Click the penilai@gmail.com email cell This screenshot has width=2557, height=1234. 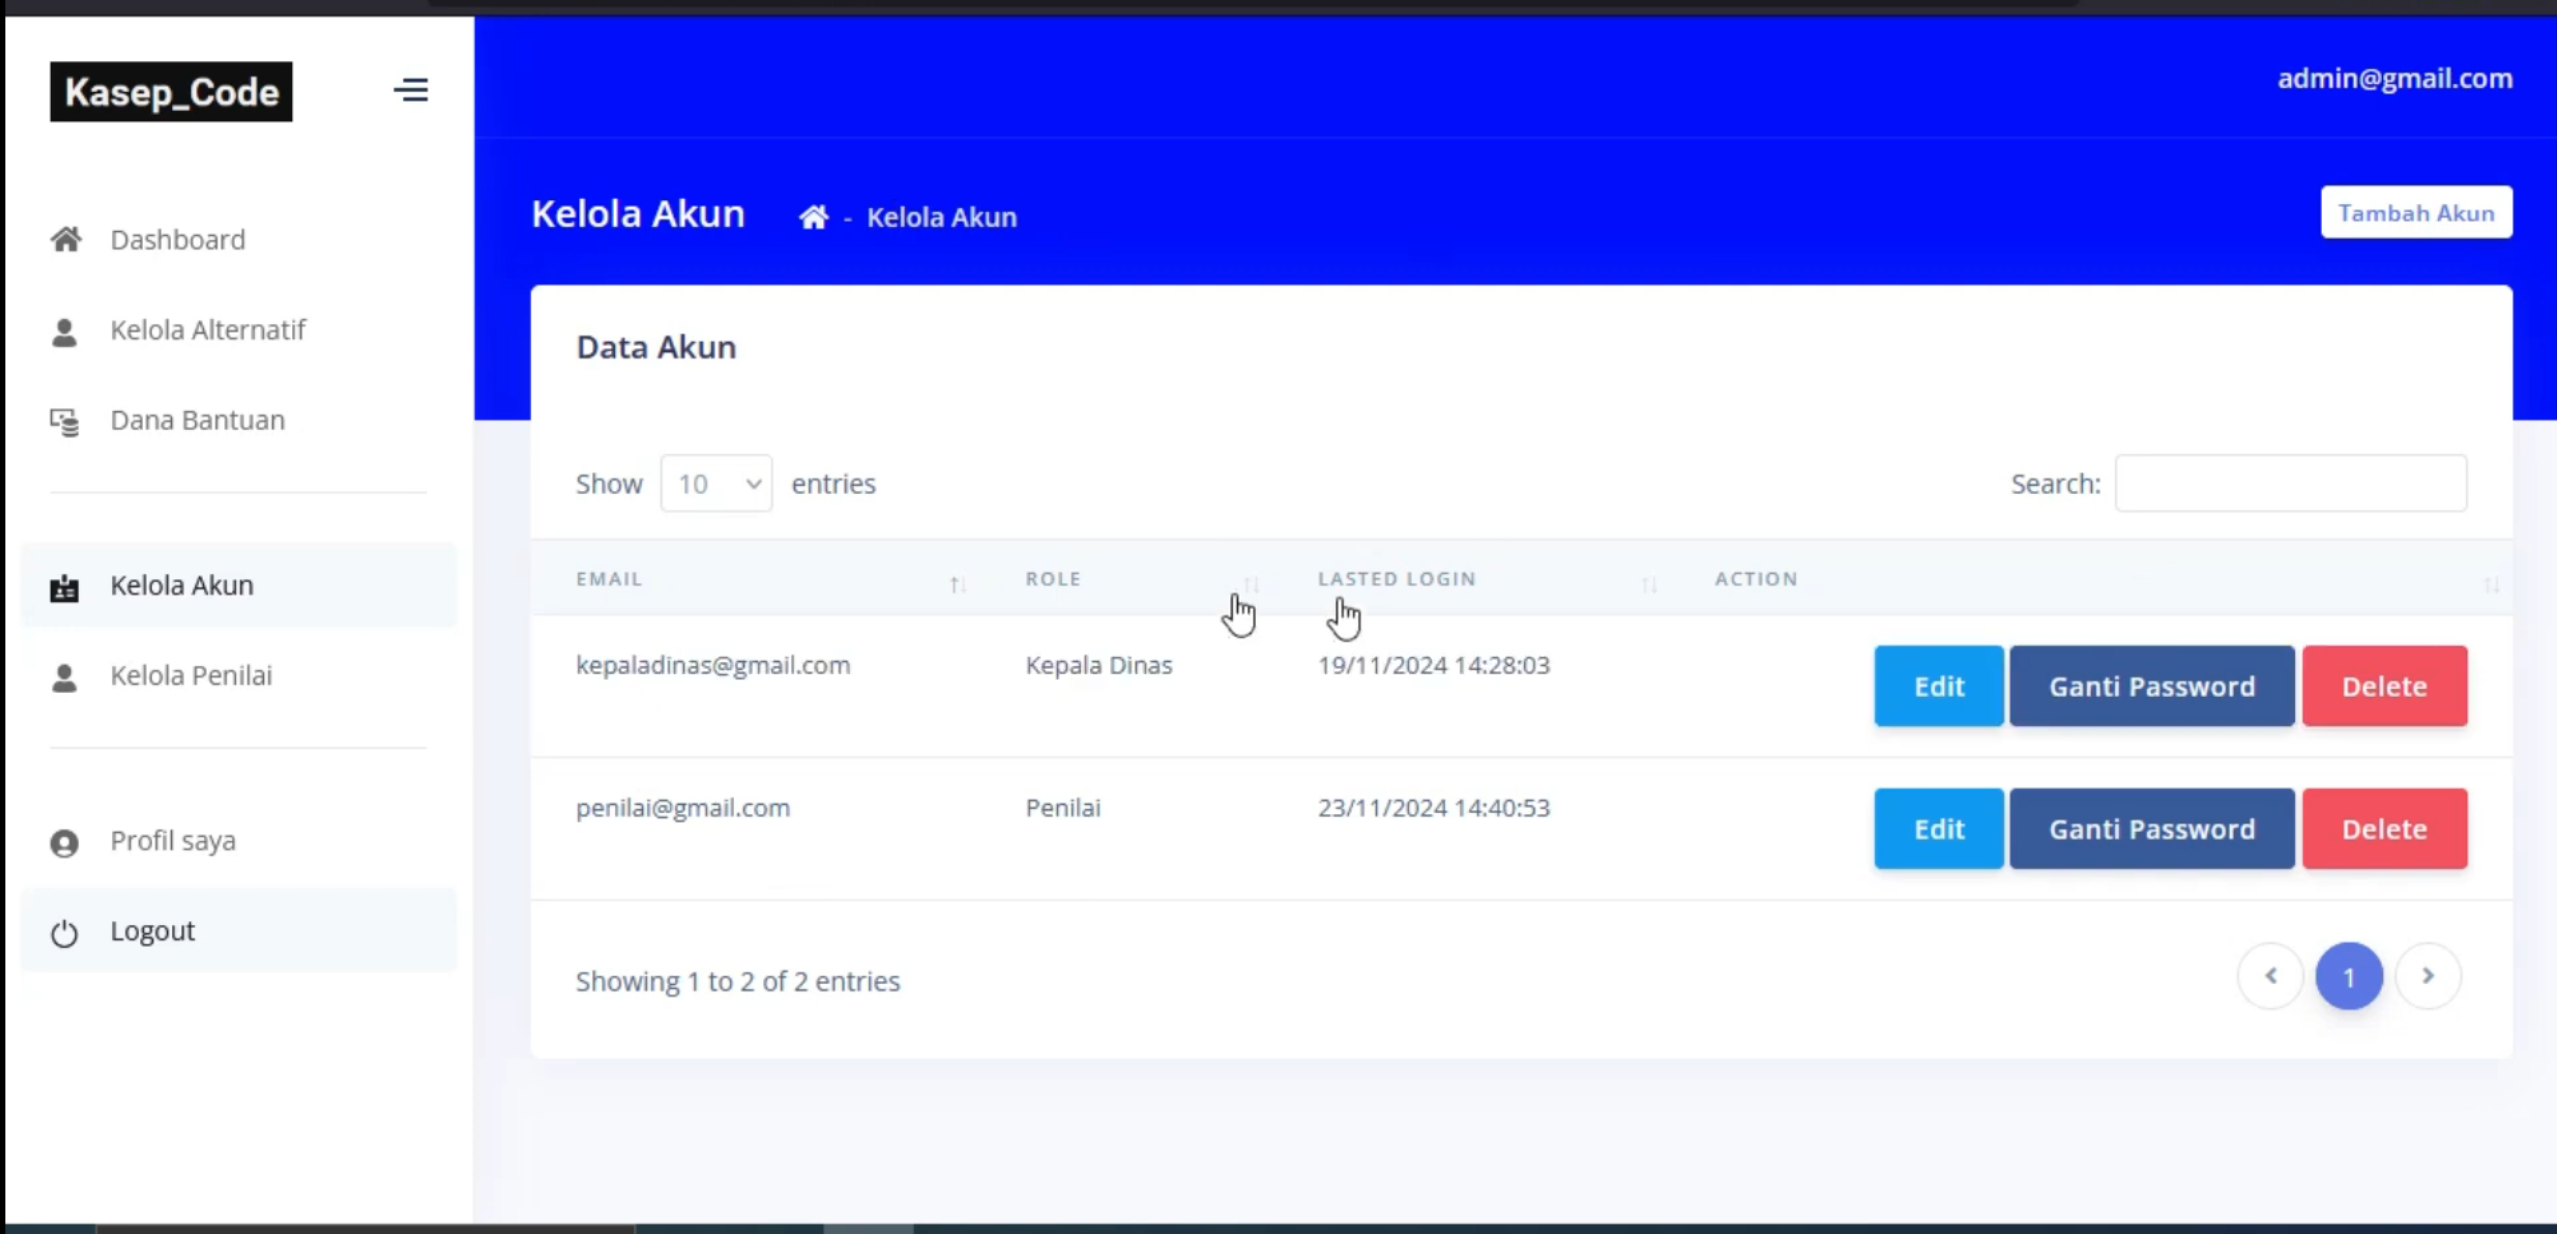(683, 808)
